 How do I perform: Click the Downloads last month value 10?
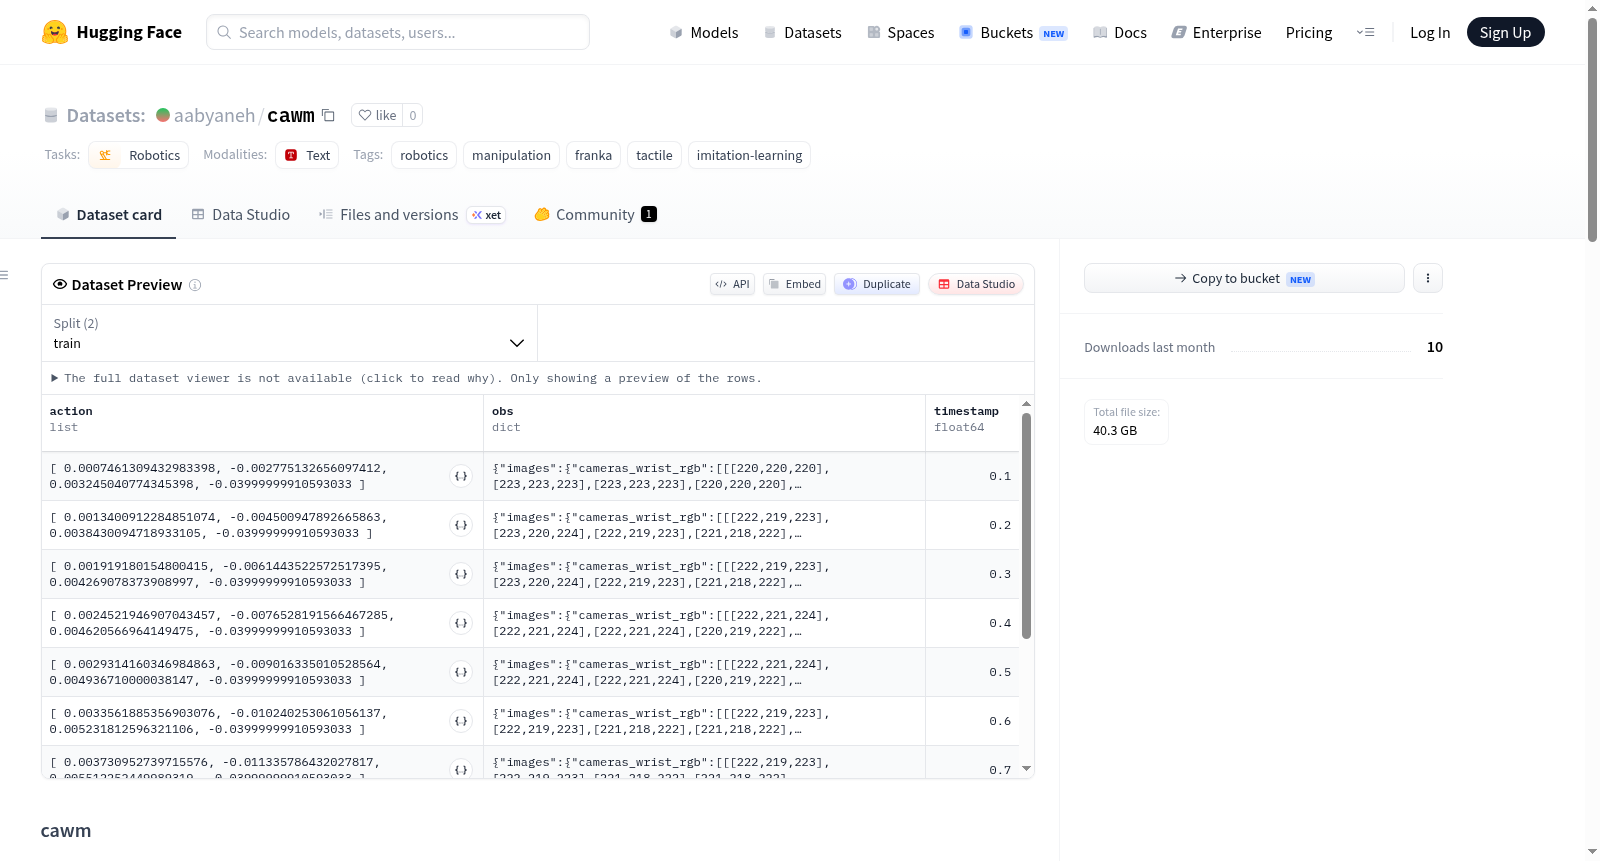(1435, 347)
